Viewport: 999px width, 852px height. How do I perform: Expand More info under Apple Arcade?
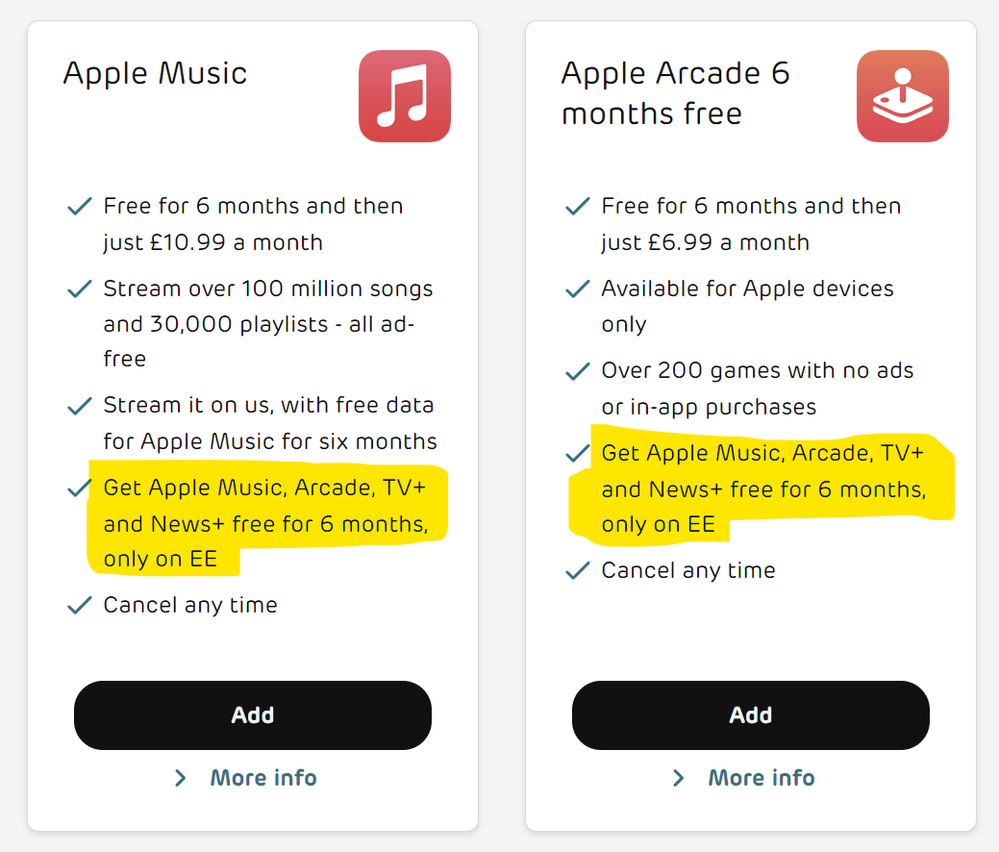(x=761, y=777)
